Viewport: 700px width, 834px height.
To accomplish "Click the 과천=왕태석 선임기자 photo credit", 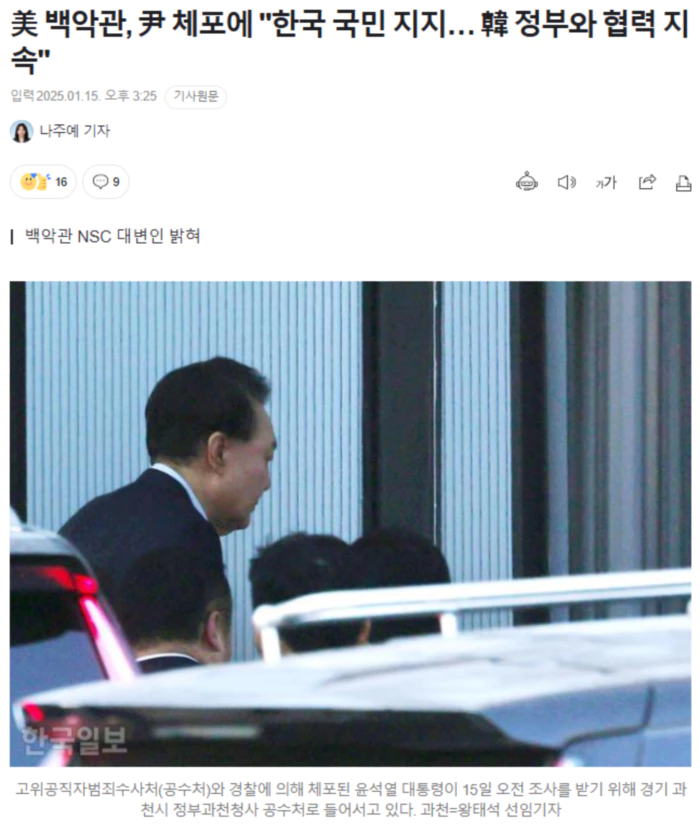I will (490, 810).
